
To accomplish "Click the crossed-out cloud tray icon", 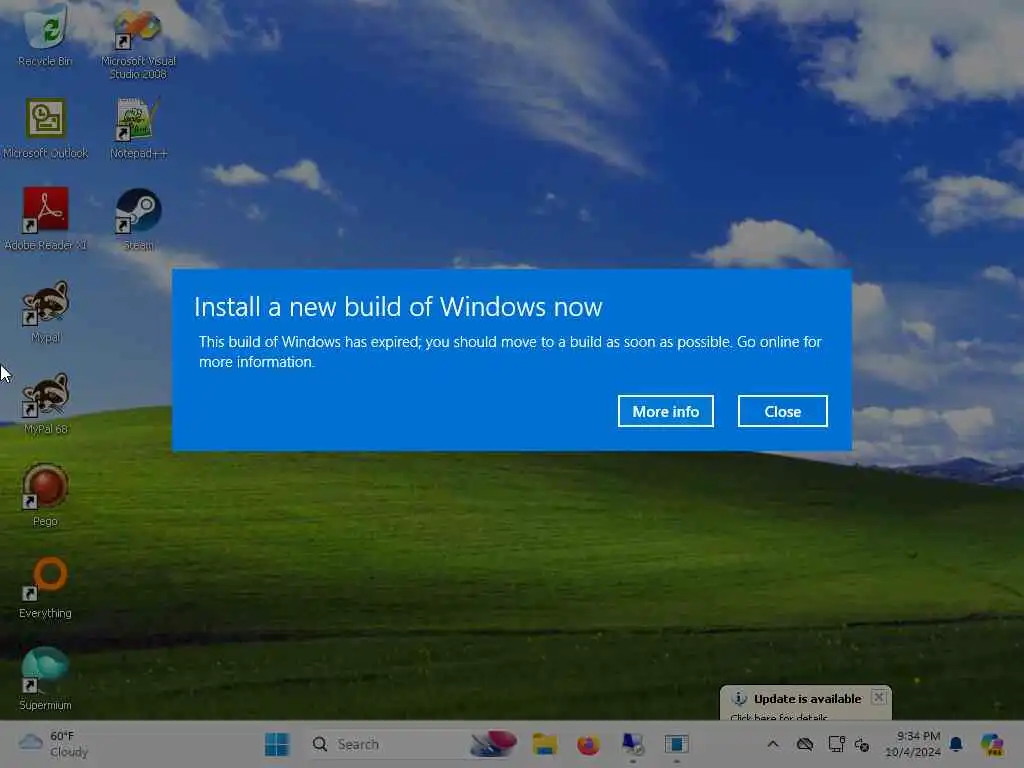I will click(805, 744).
